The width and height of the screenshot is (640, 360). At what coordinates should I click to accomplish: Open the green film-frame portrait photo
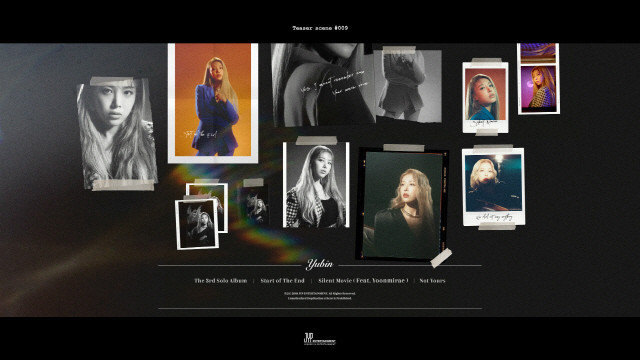pyautogui.click(x=403, y=204)
